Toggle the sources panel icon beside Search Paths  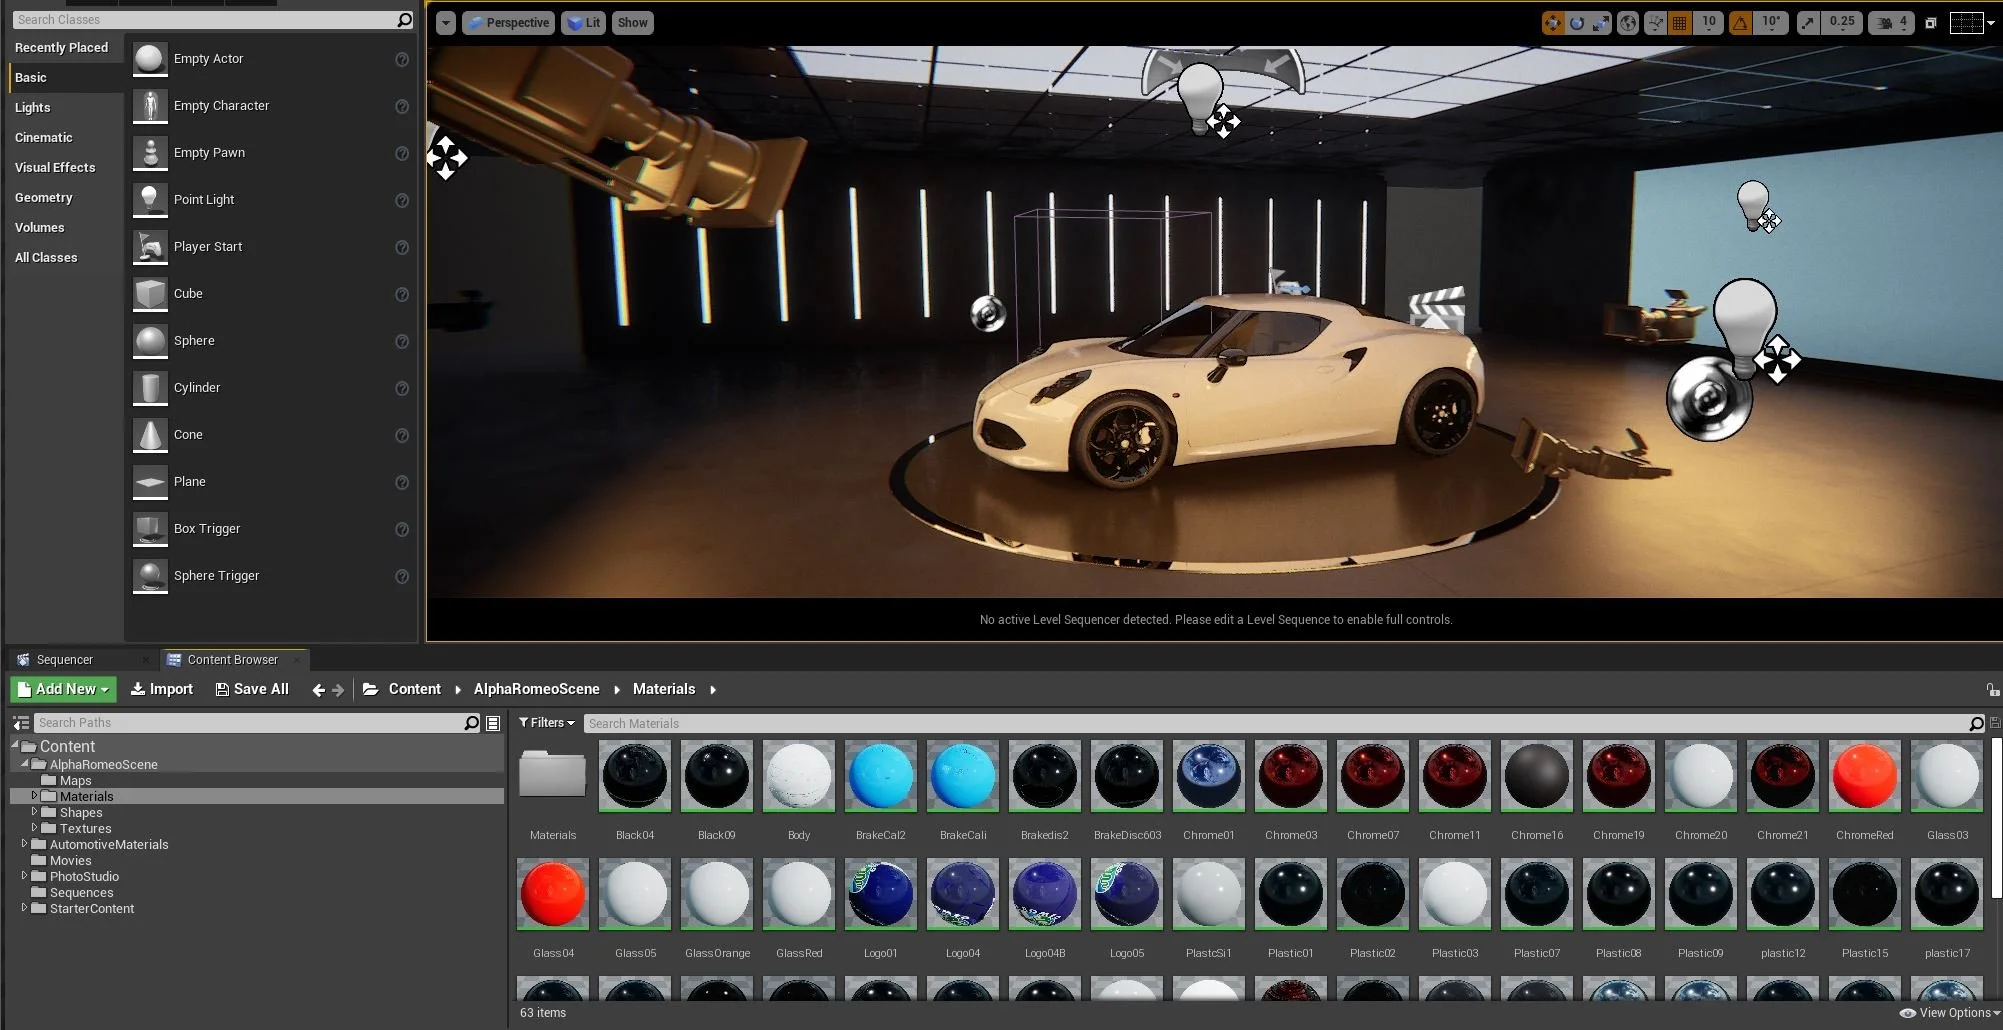20,723
